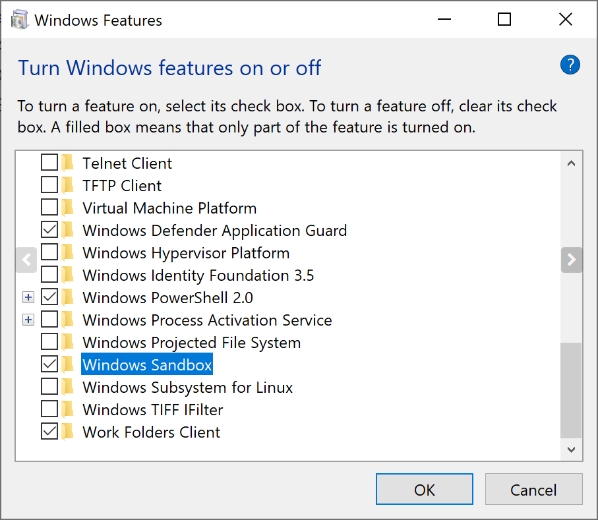Uncheck the Windows PowerShell 2.0 checkbox

[49, 297]
